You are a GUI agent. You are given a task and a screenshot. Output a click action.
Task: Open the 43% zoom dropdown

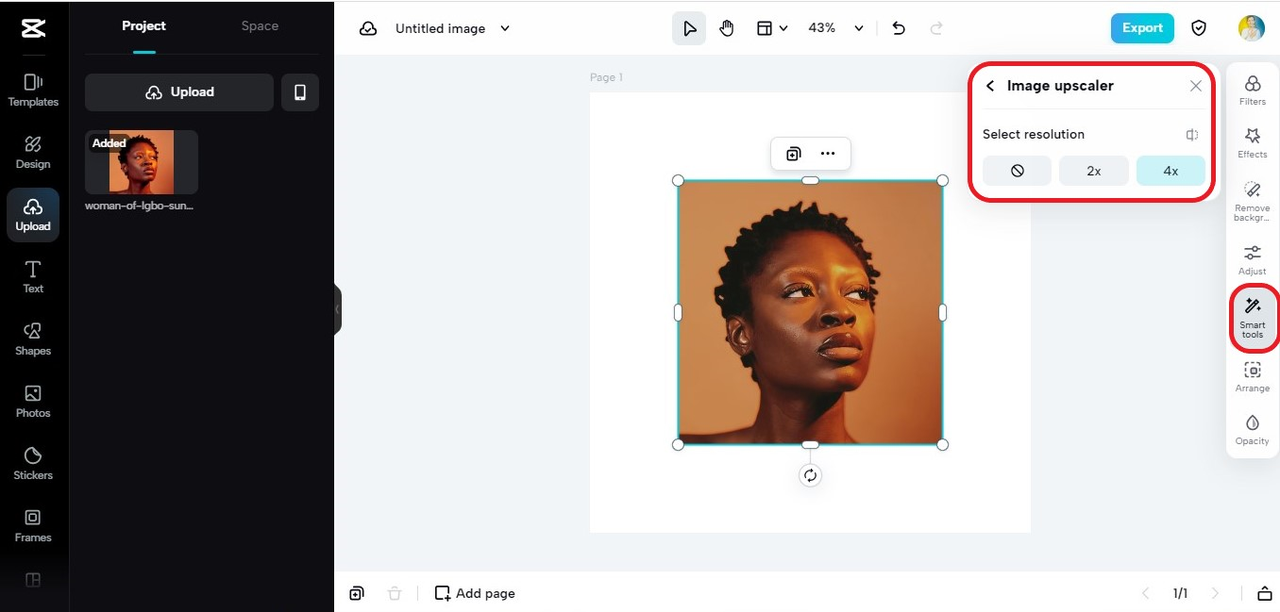(836, 28)
